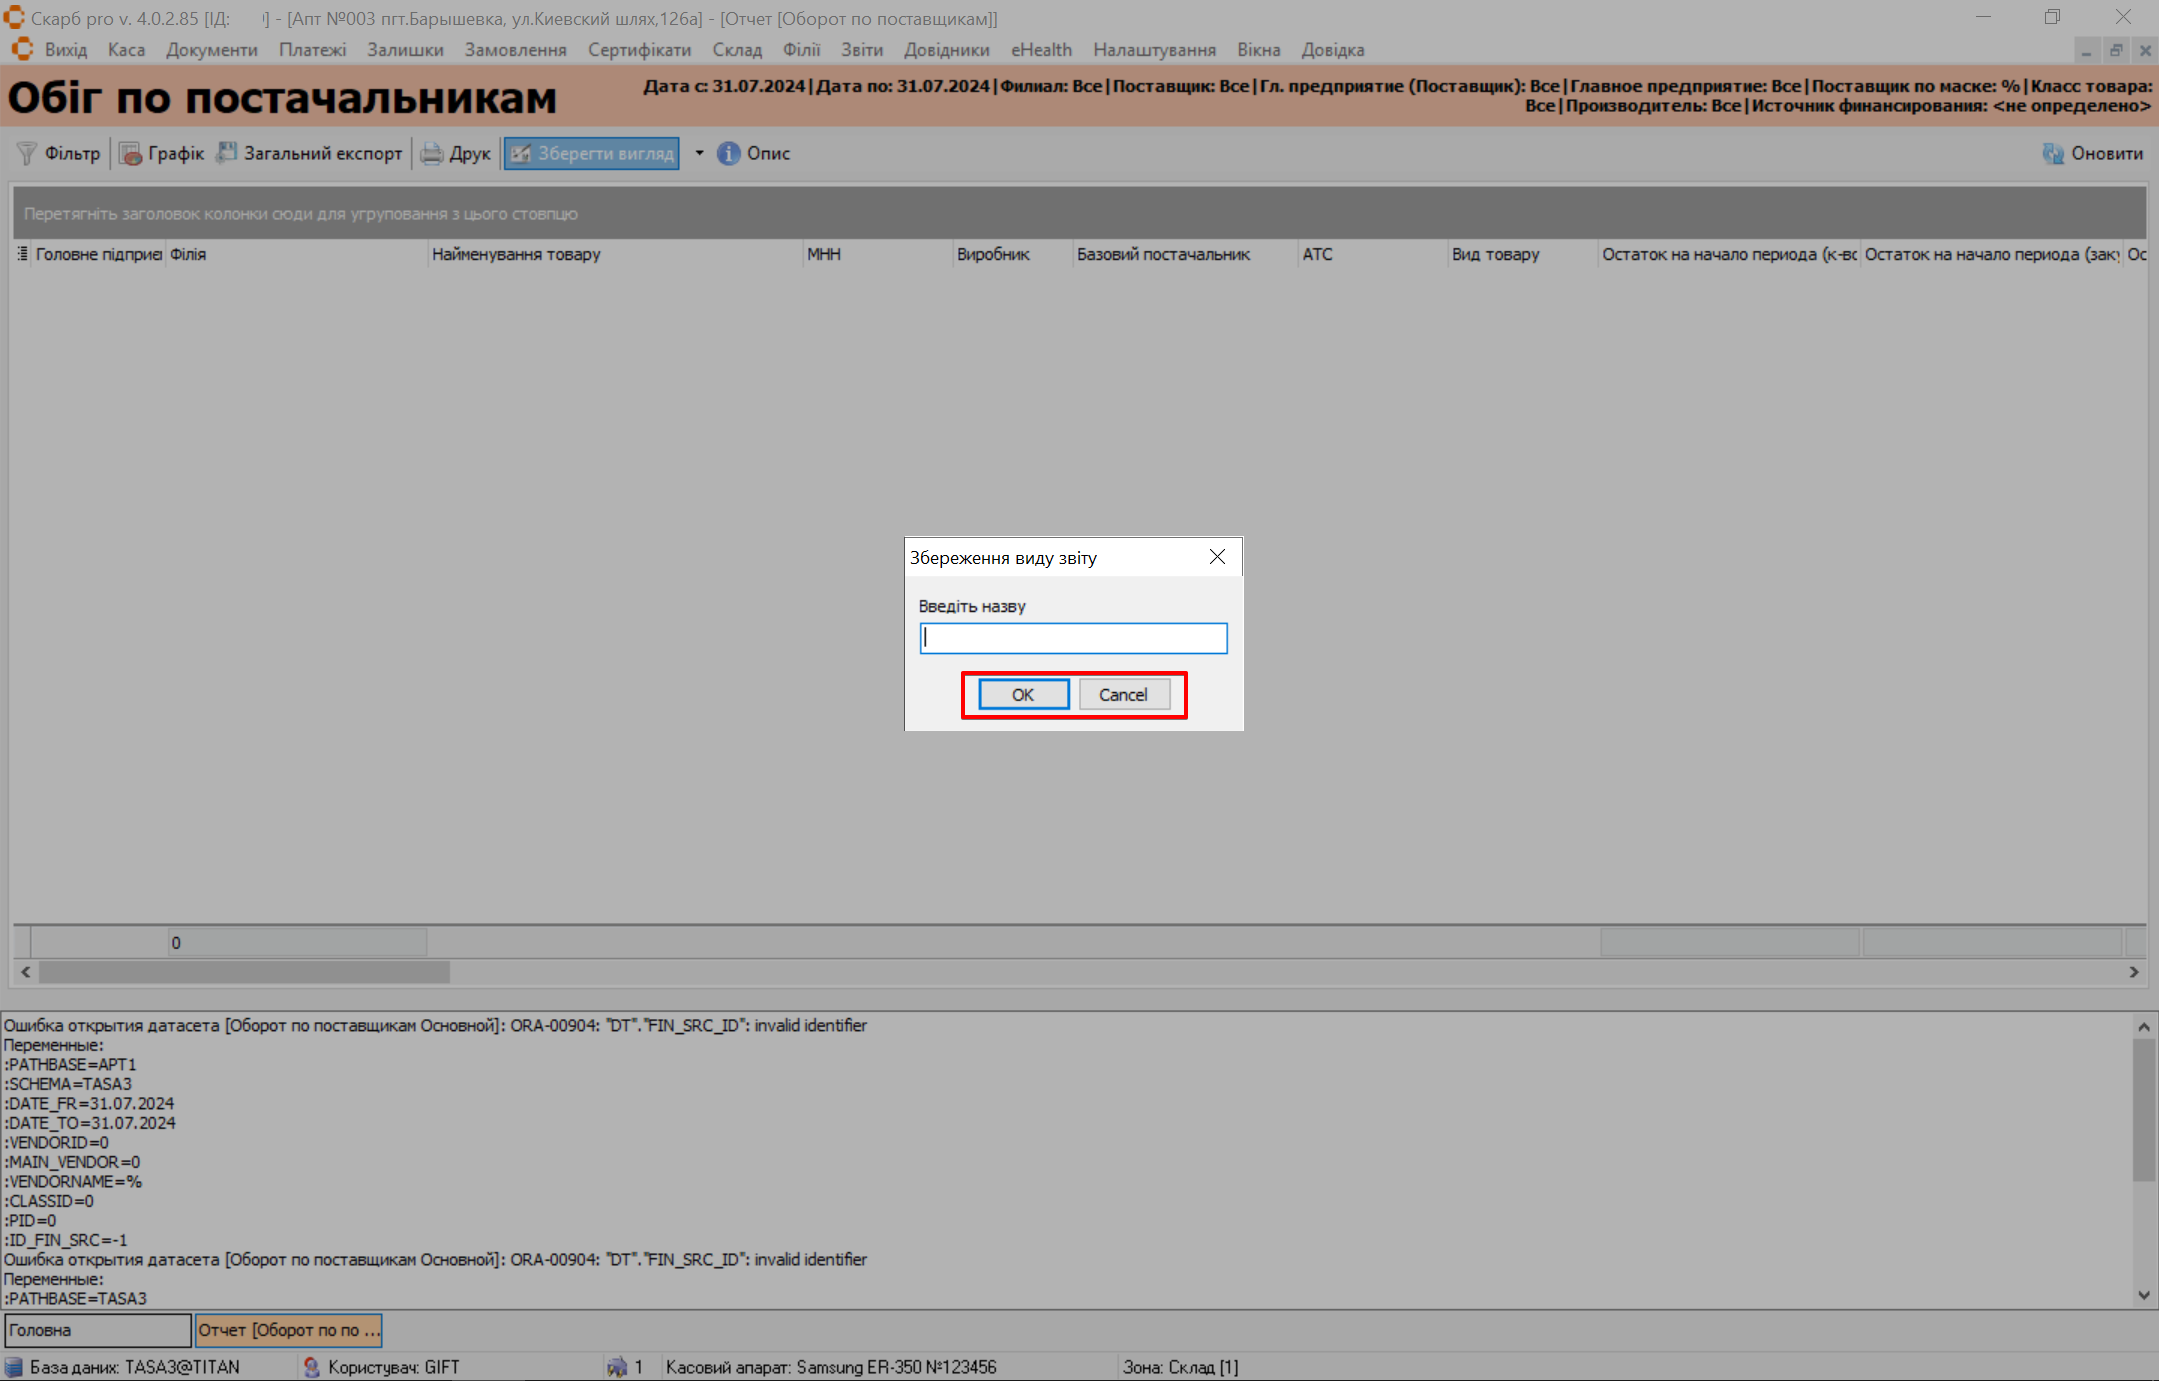Click the column chooser grid icon
2159x1381 pixels.
pos(22,254)
